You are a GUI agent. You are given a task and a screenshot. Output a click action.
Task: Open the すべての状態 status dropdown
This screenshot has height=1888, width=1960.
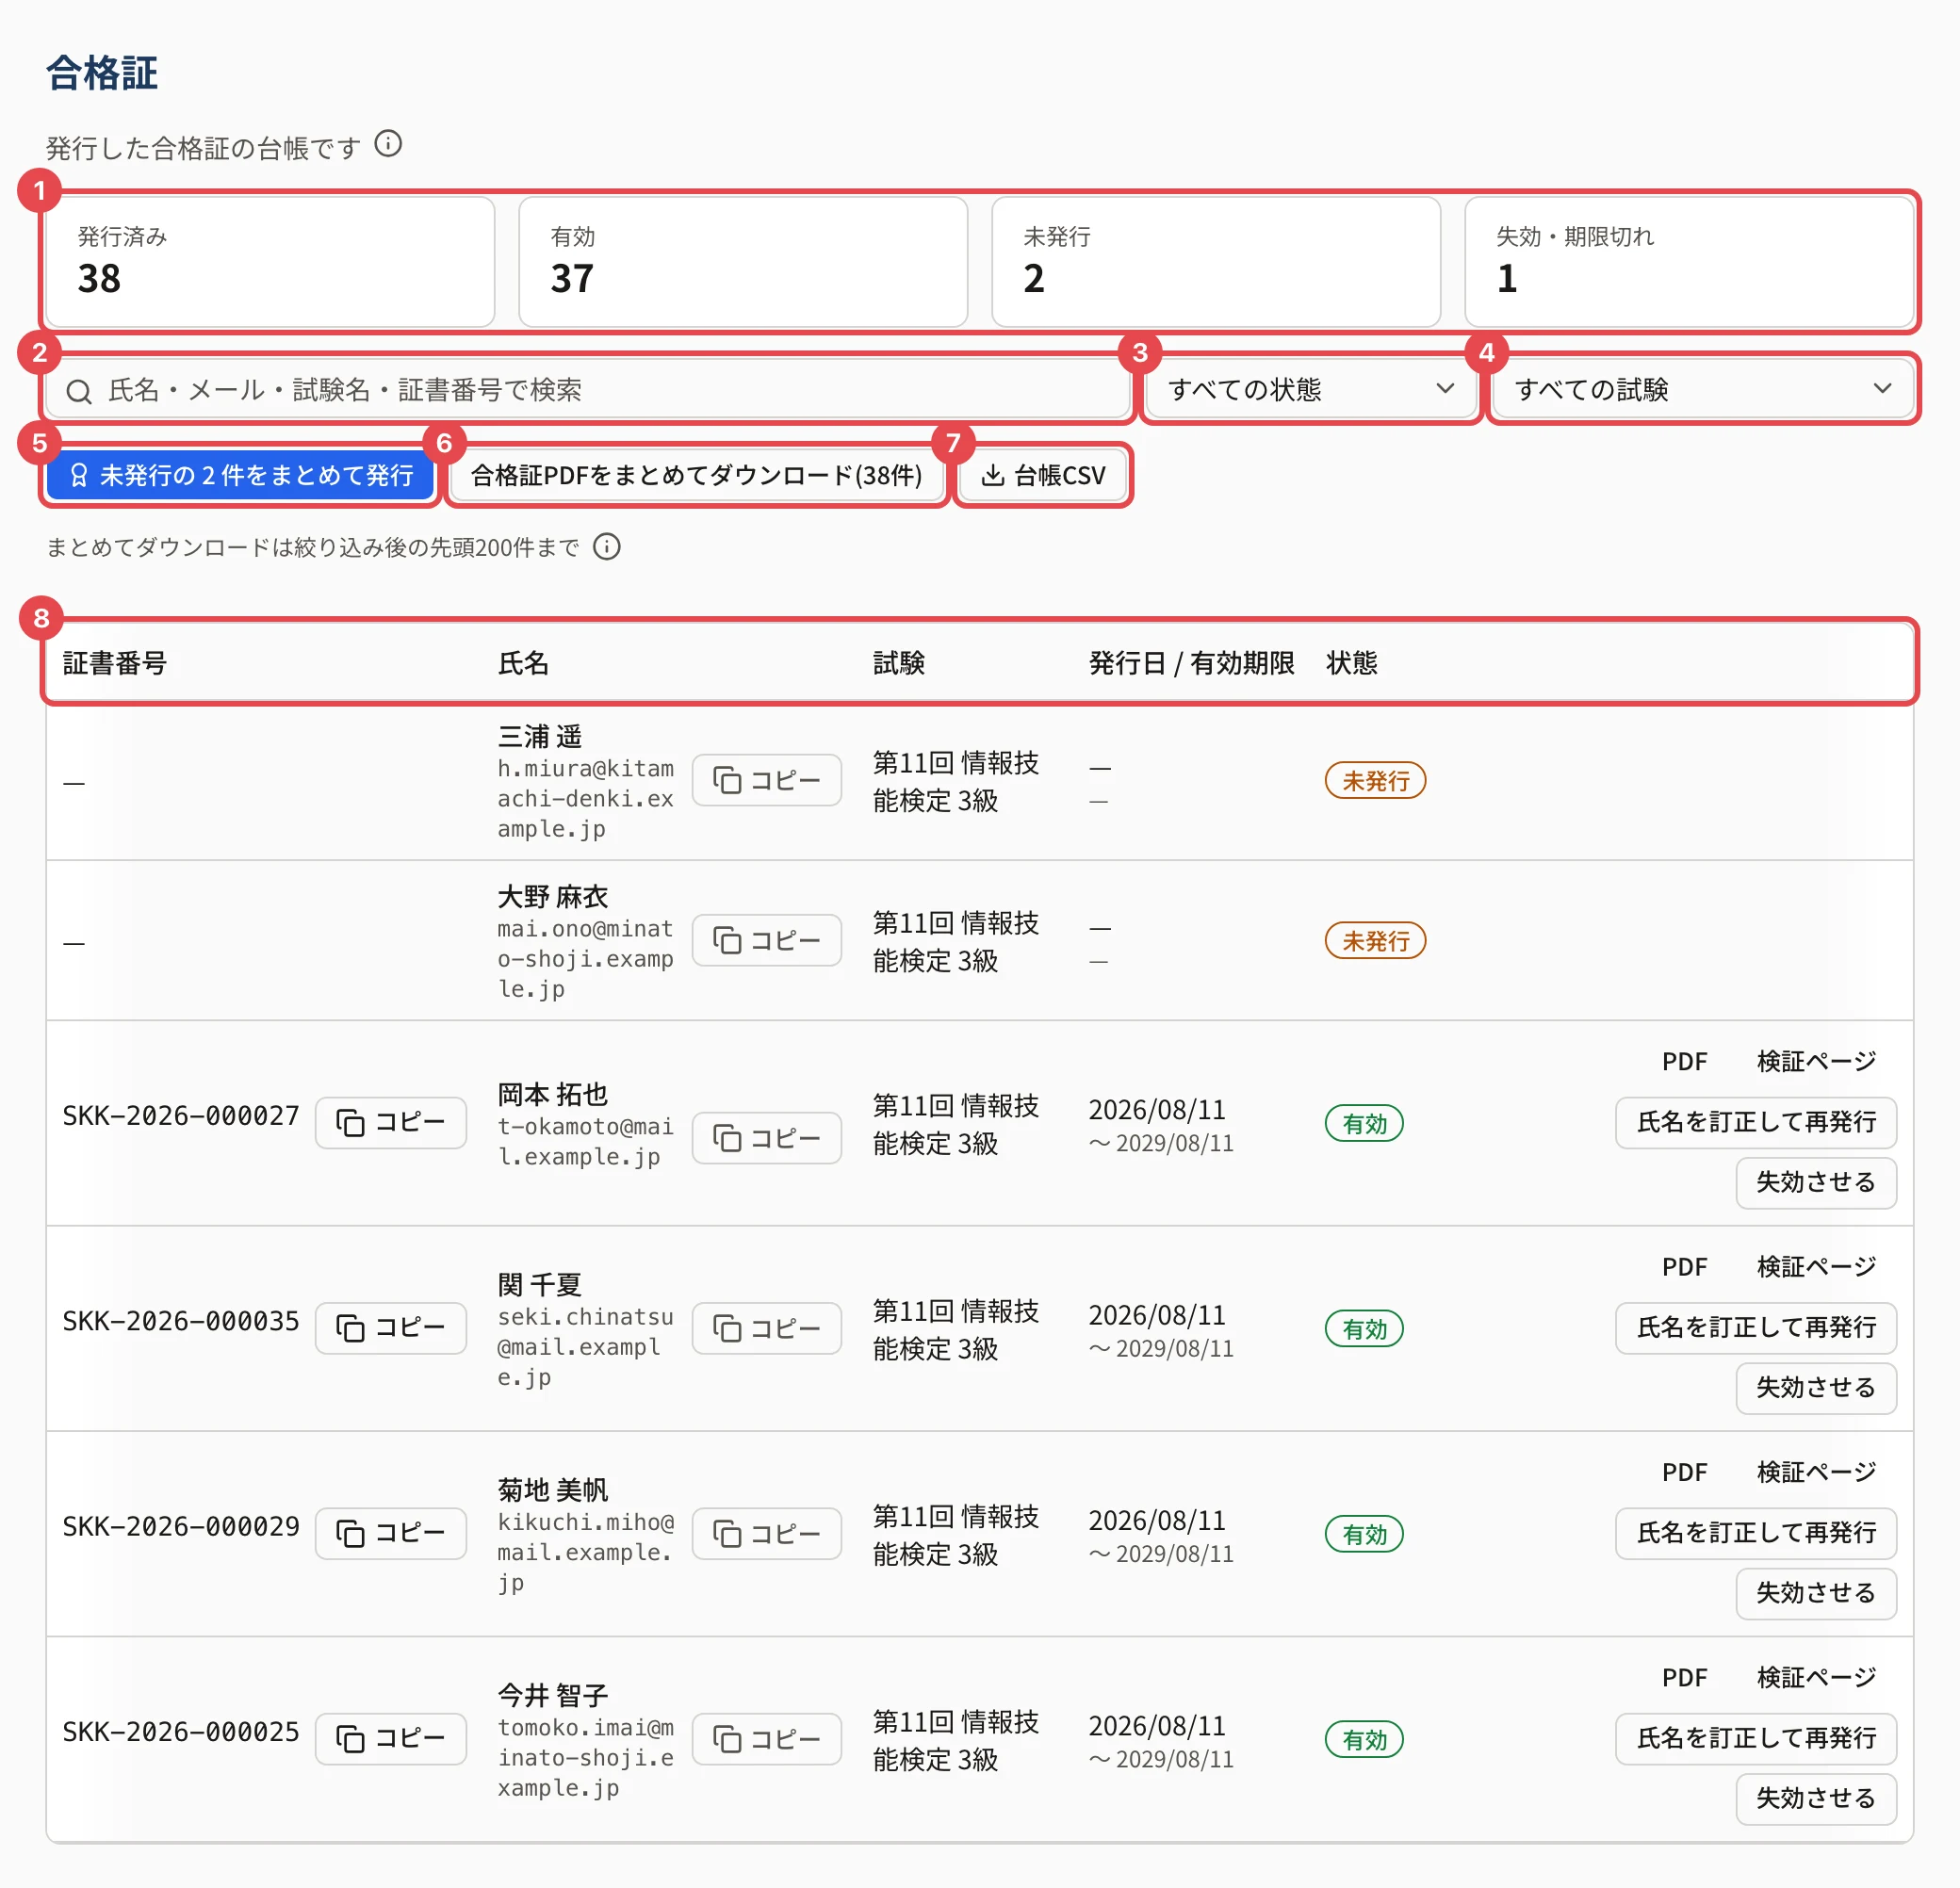coord(1310,389)
